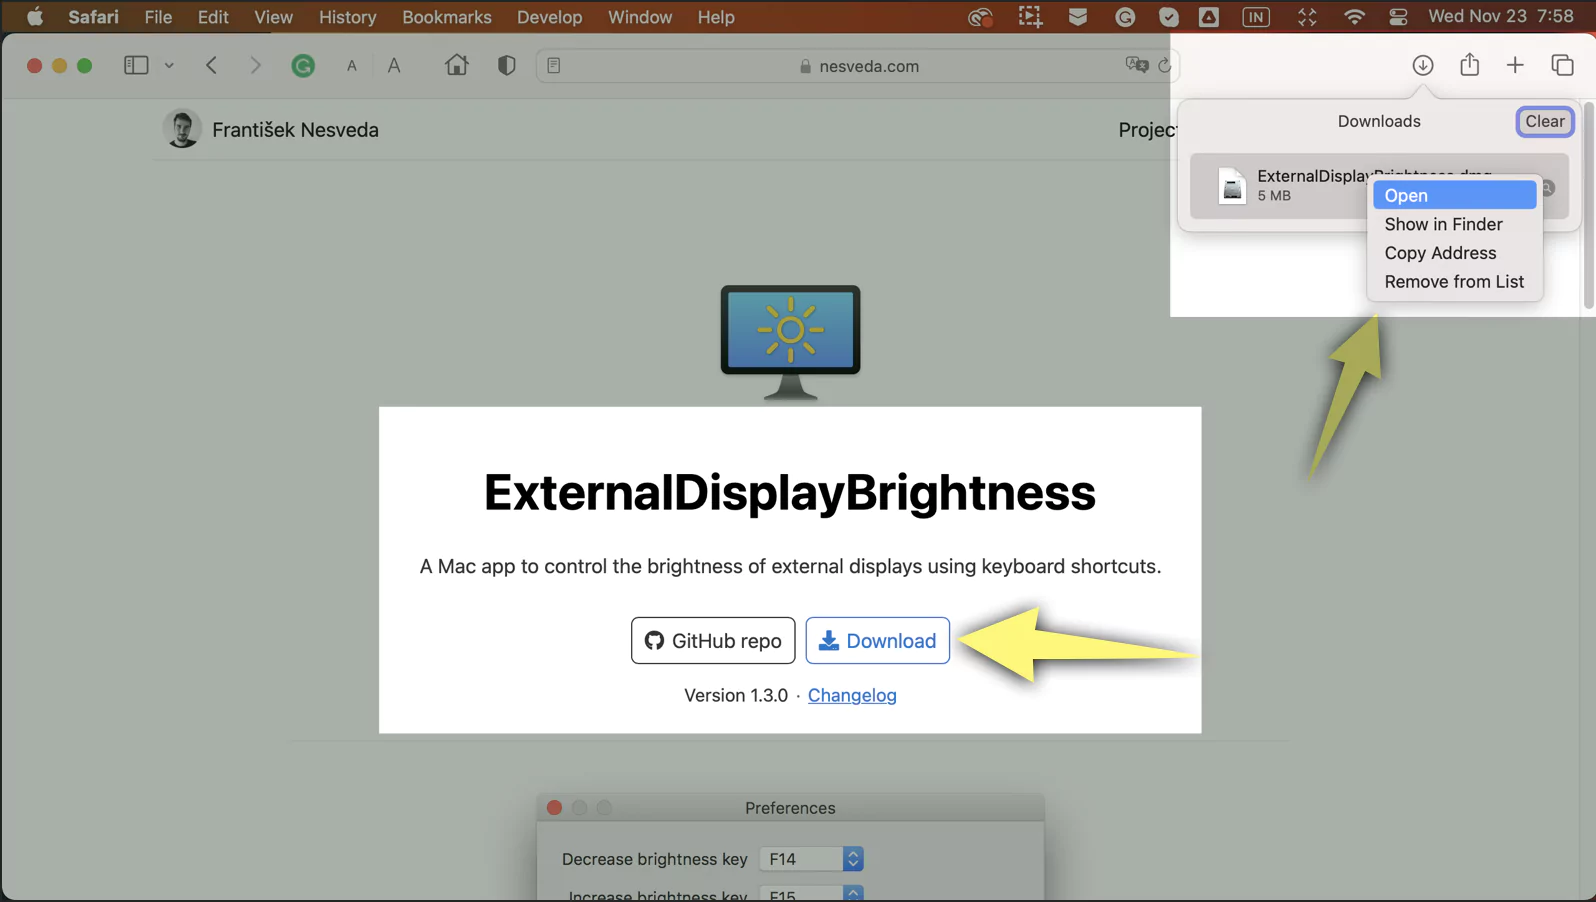Go back to the previous page
This screenshot has height=902, width=1596.
(211, 65)
